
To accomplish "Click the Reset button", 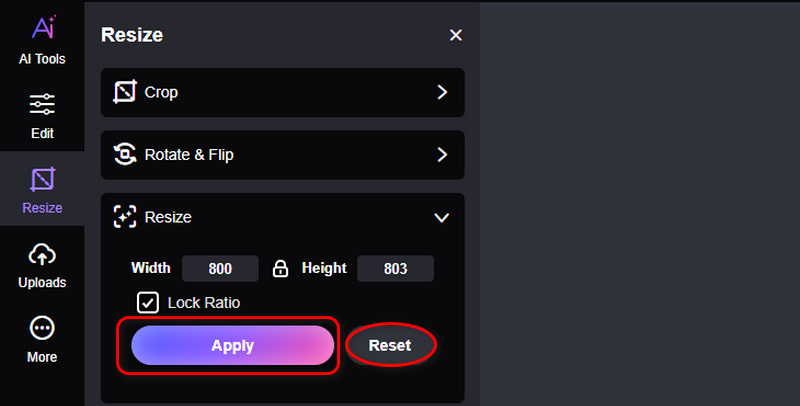I will [390, 345].
